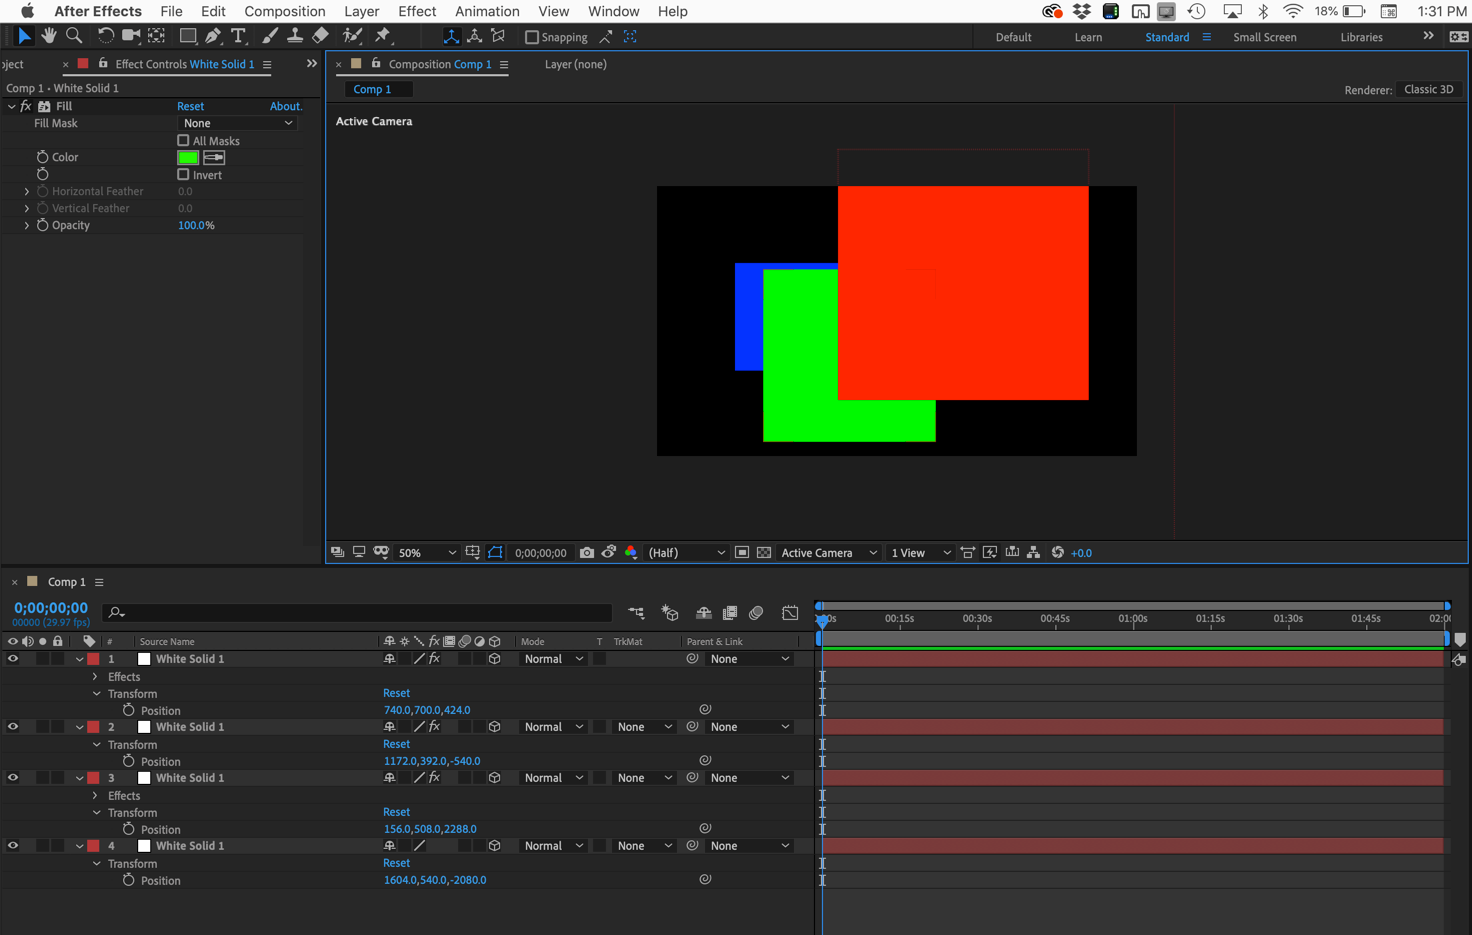The width and height of the screenshot is (1472, 935).
Task: Reset layer 4 Transform
Action: [x=396, y=863]
